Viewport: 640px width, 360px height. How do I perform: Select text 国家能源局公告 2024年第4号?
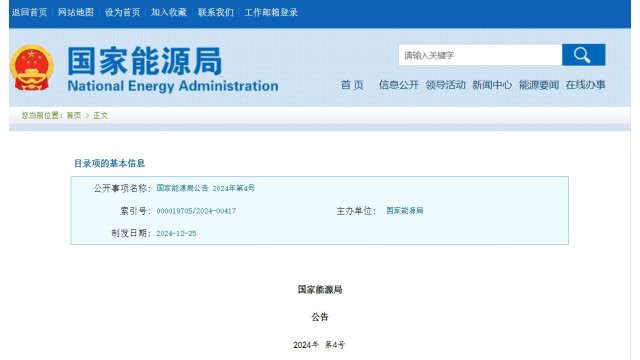click(205, 188)
